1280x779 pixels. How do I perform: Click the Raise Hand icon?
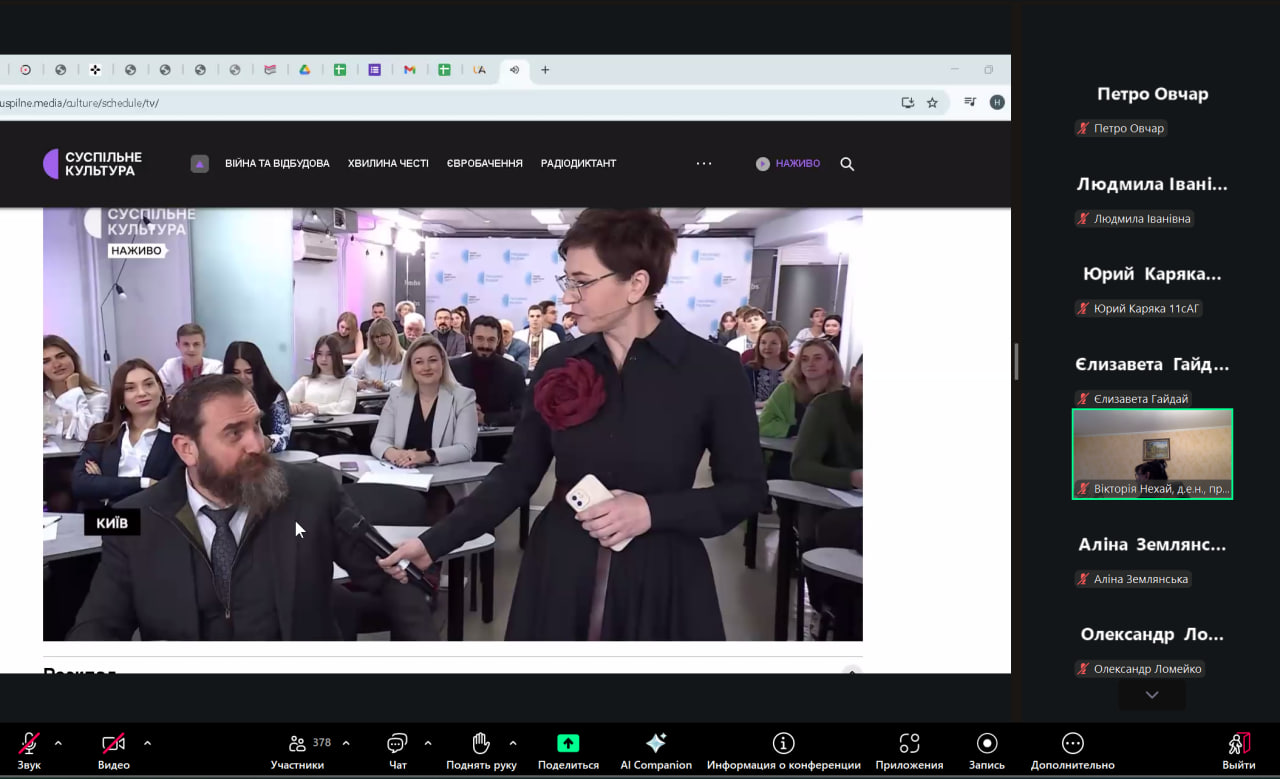click(x=481, y=743)
